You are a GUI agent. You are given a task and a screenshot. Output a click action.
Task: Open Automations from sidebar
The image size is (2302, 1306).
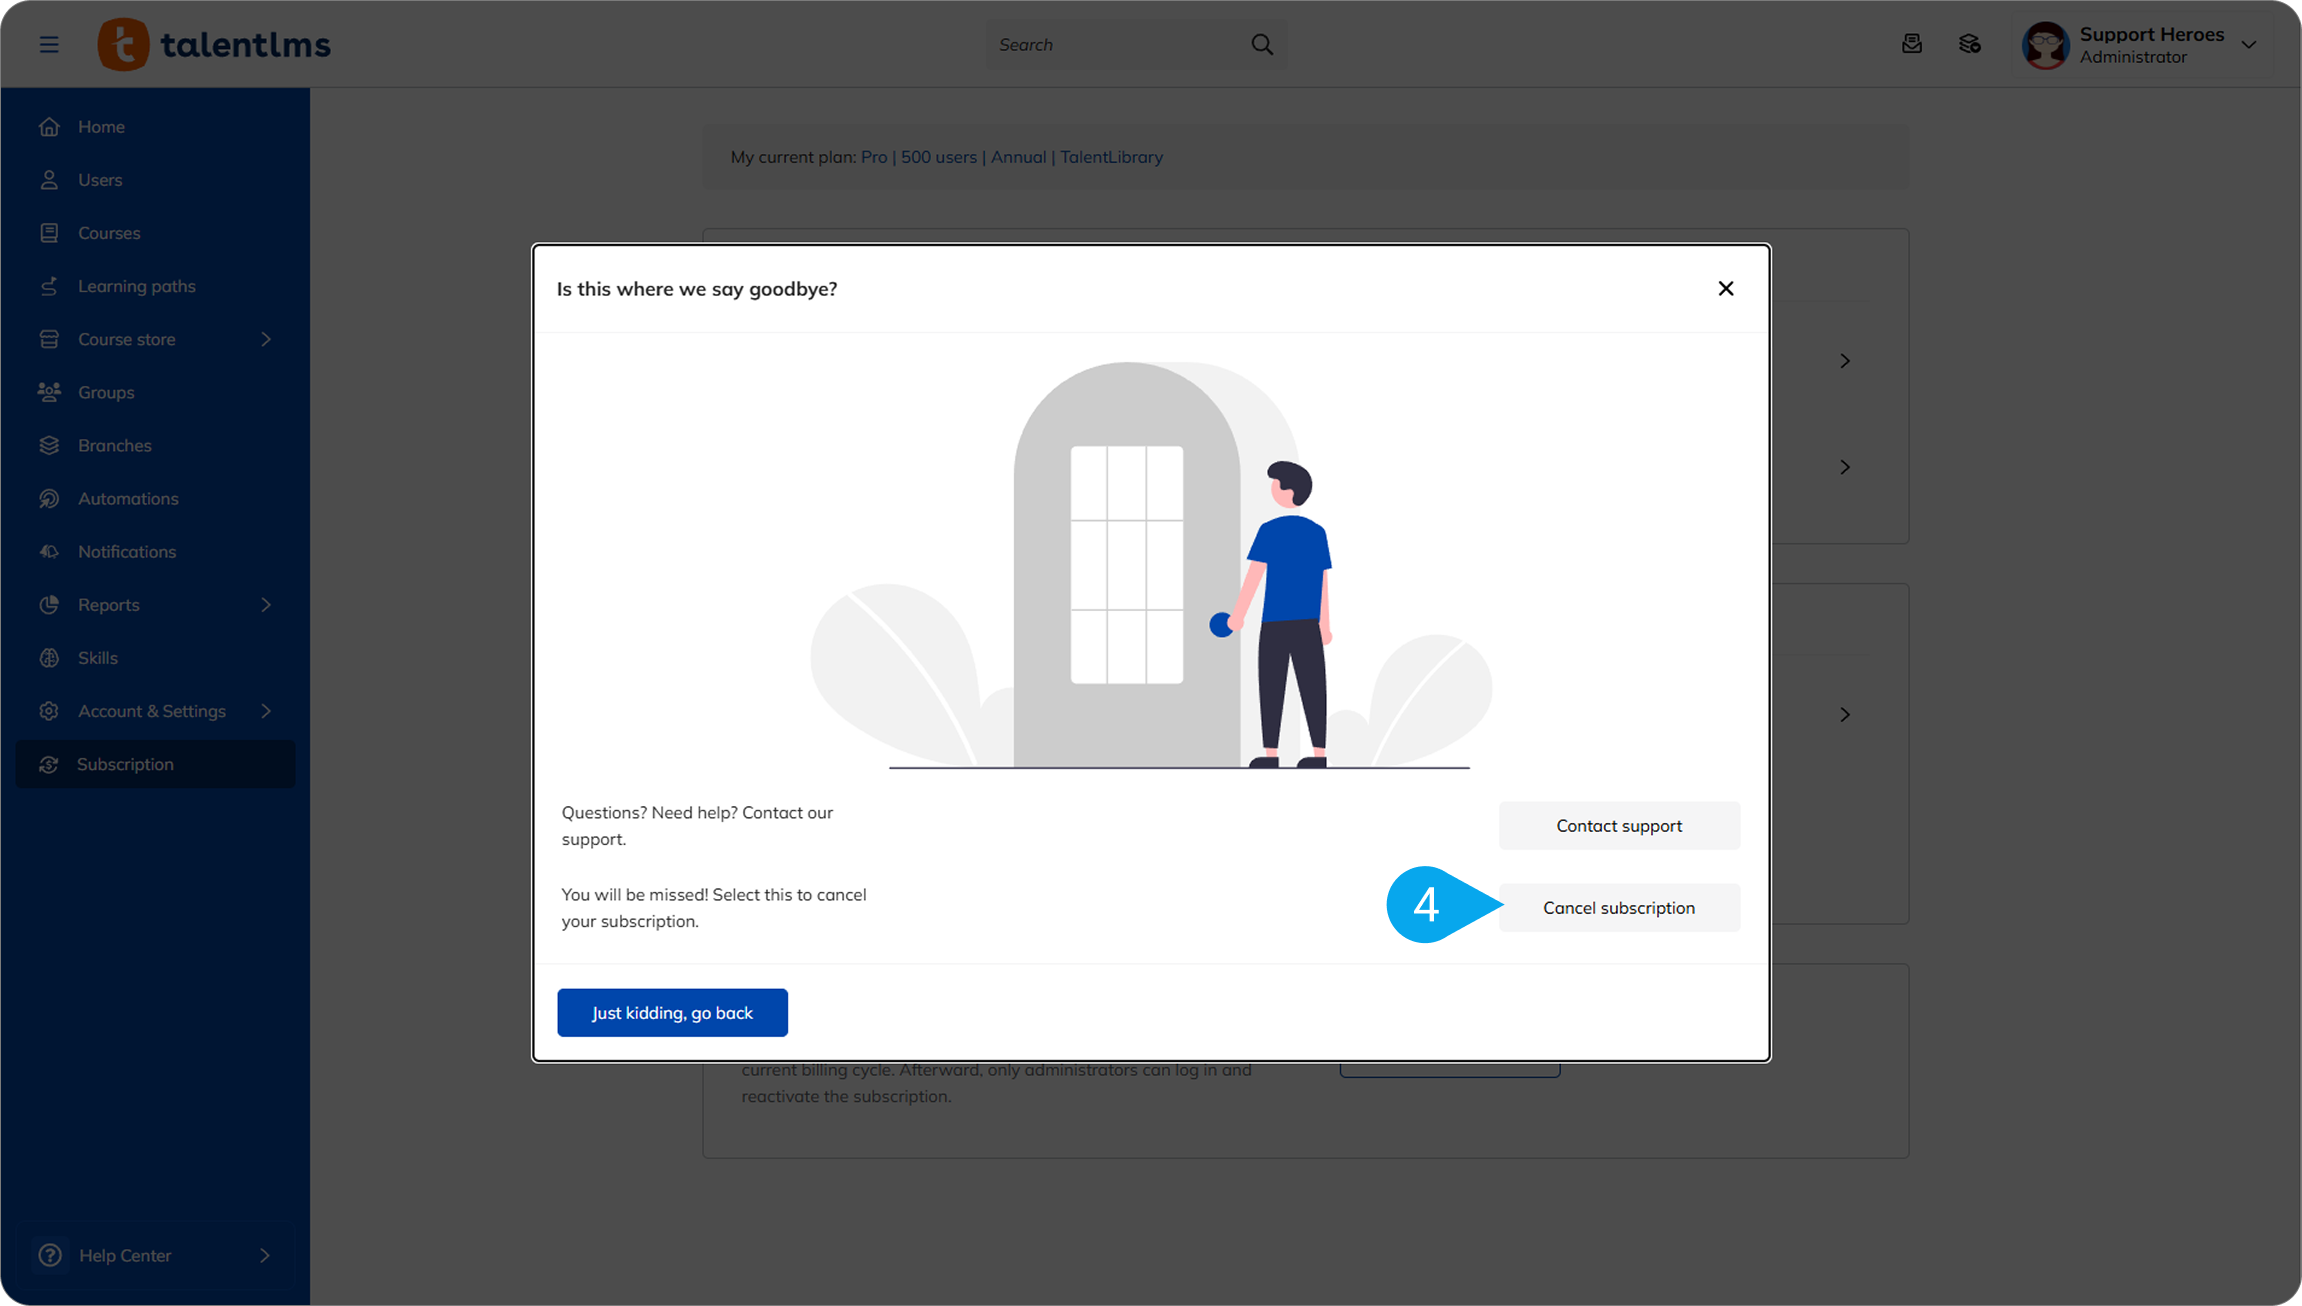[128, 498]
